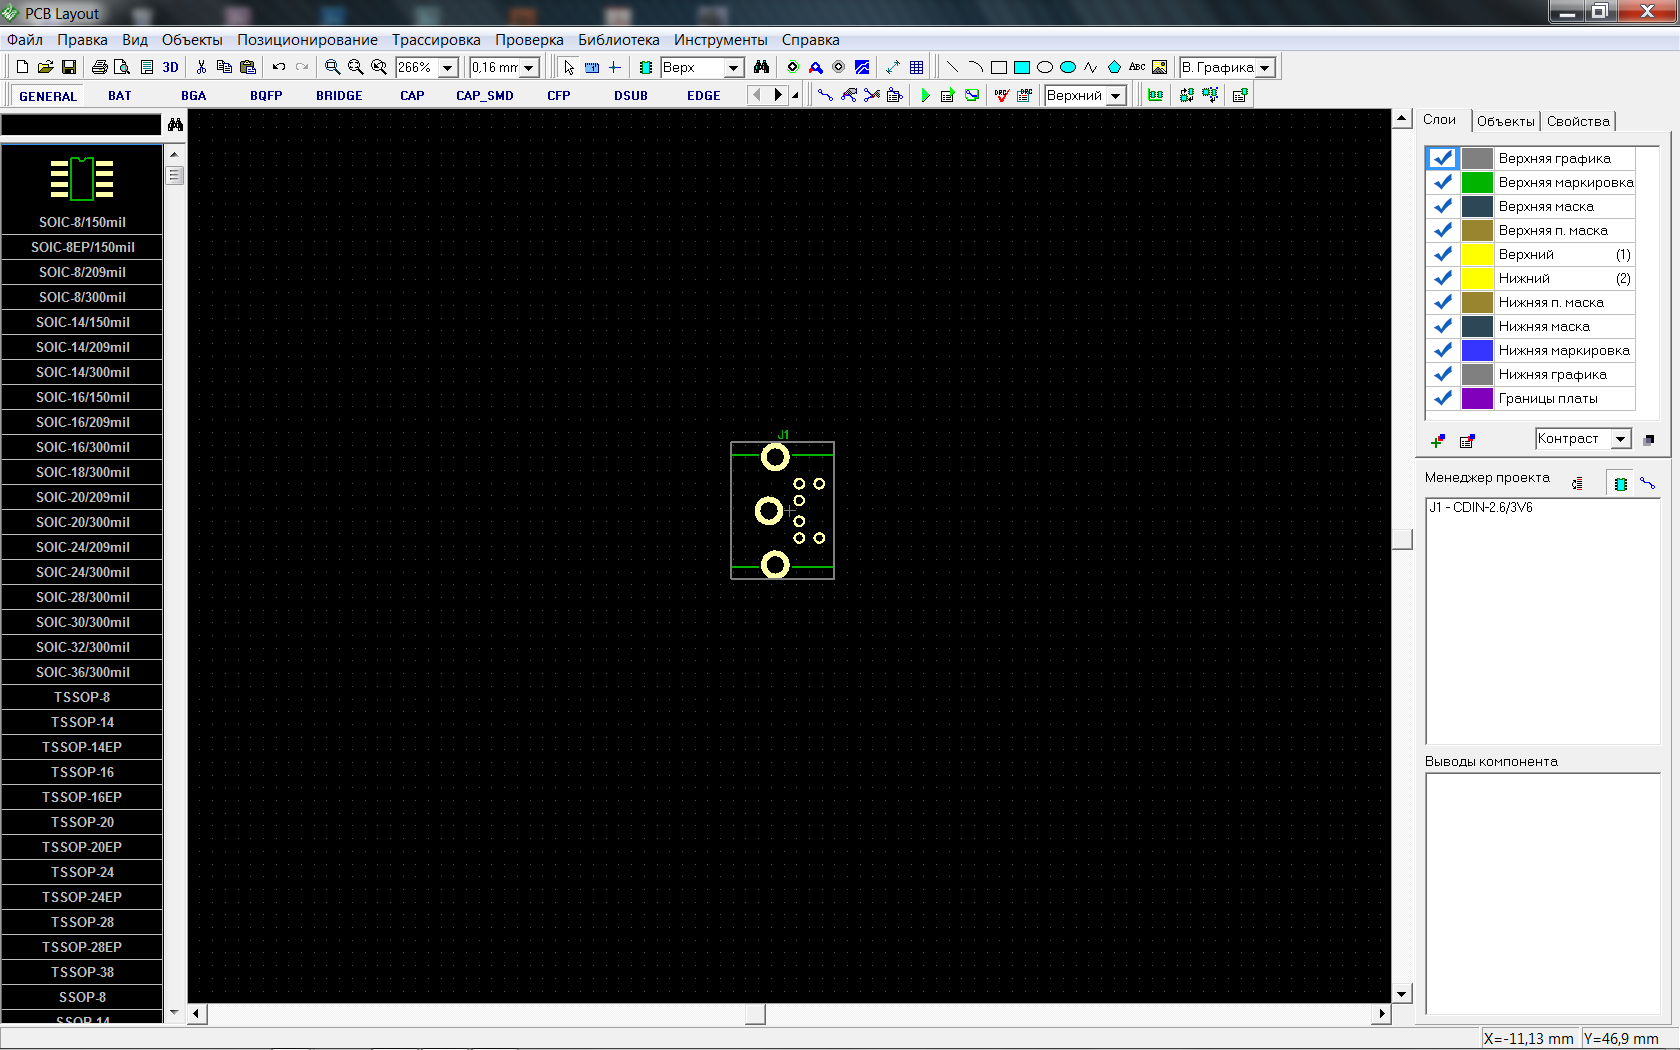
Task: Open the zoom percentage dropdown
Action: 448,67
